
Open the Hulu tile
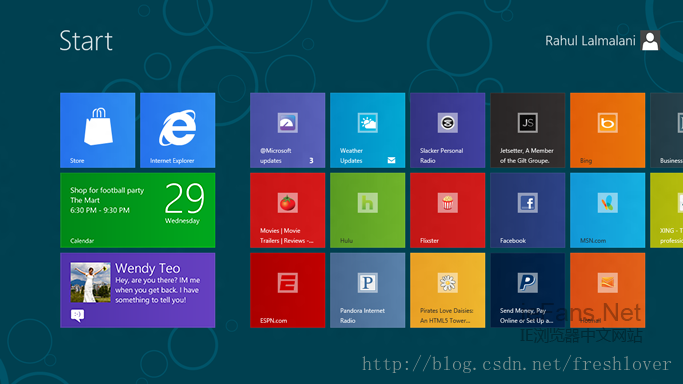[367, 210]
